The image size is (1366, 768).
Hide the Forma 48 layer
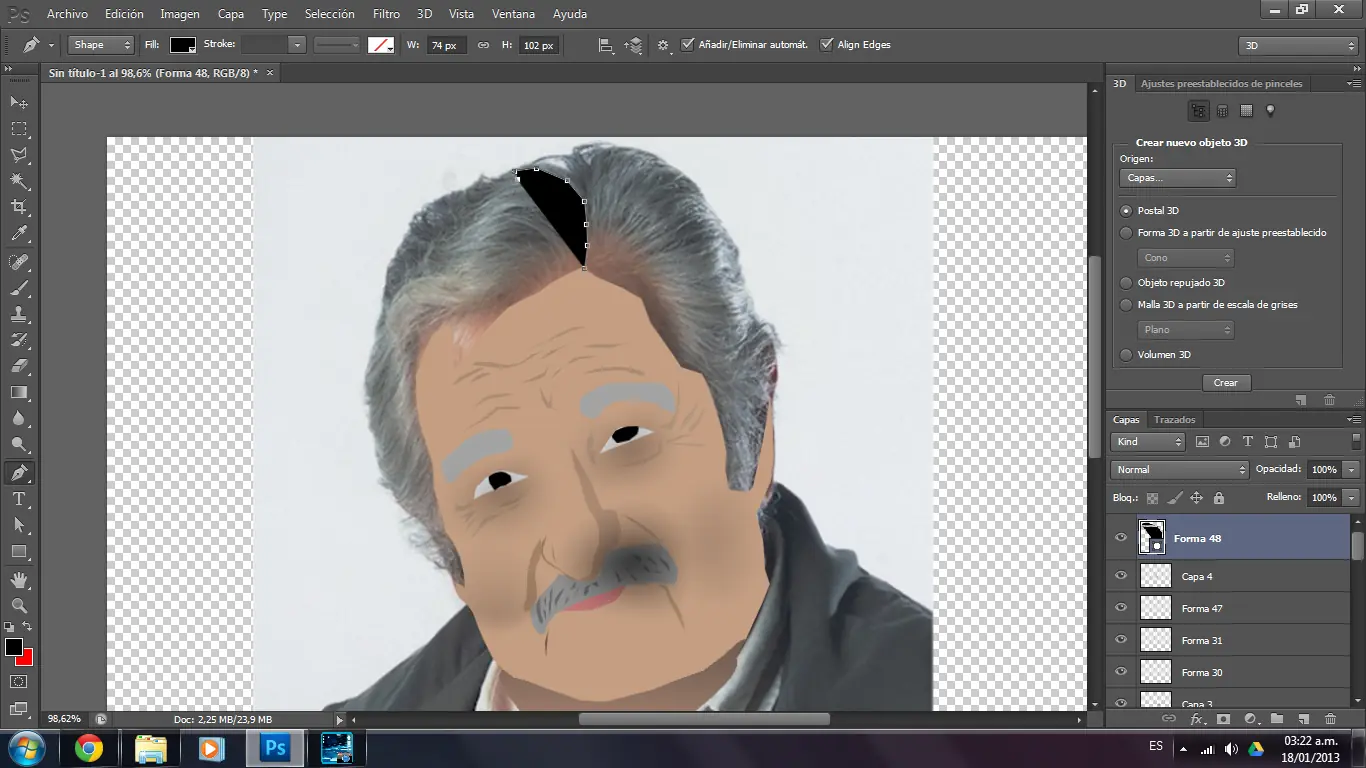tap(1121, 538)
